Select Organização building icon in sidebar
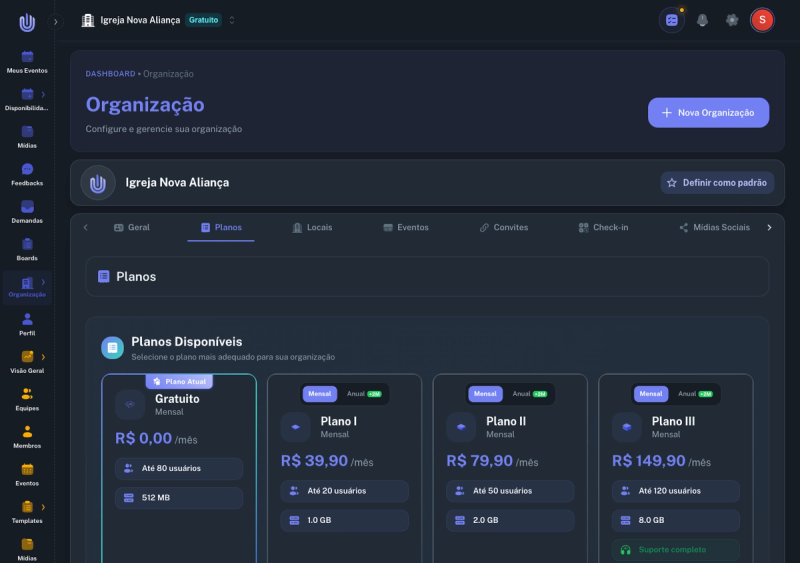Viewport: 800px width, 563px height. pyautogui.click(x=27, y=282)
